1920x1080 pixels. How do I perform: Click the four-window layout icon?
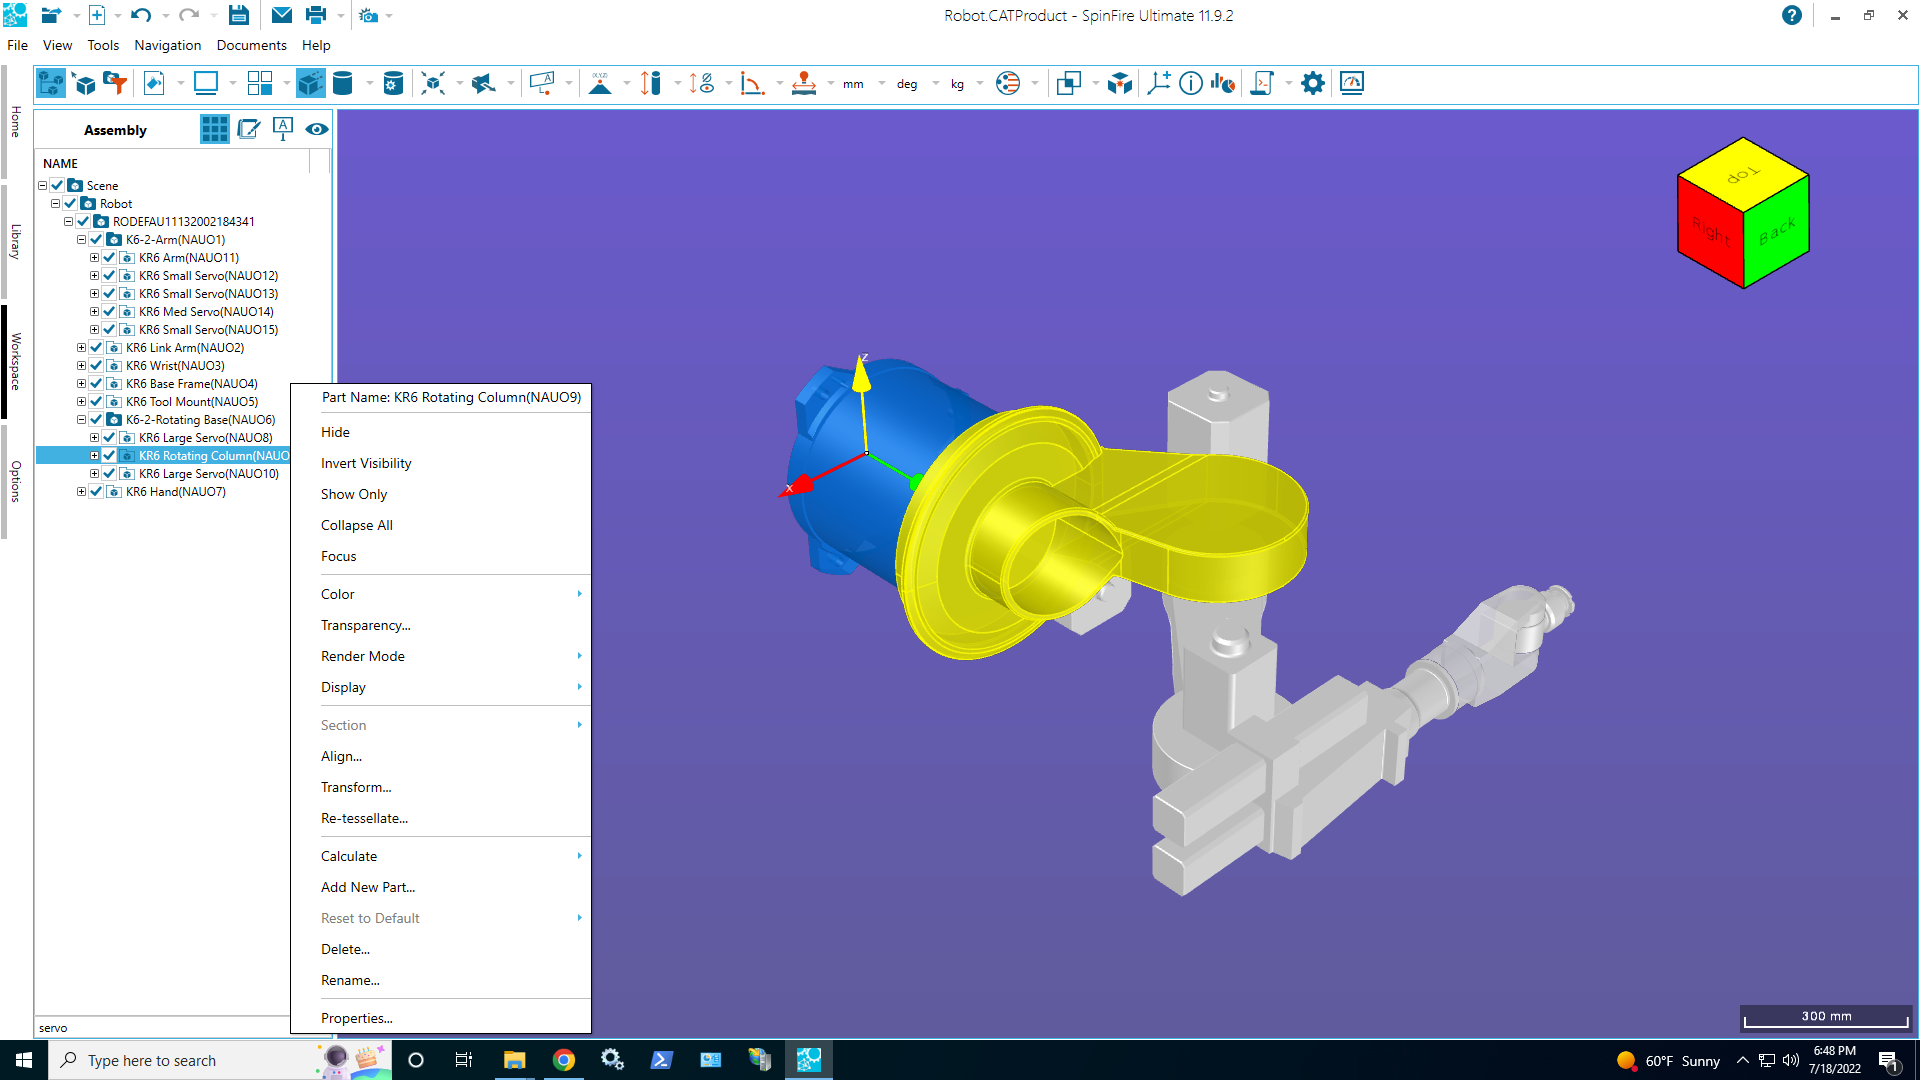click(260, 83)
